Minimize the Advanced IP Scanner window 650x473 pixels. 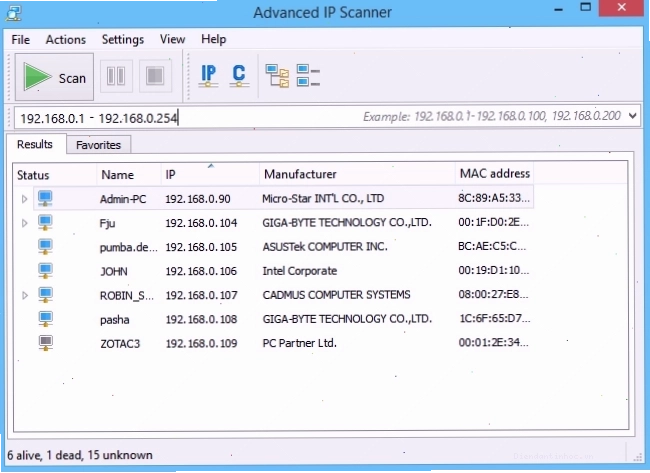coord(558,9)
